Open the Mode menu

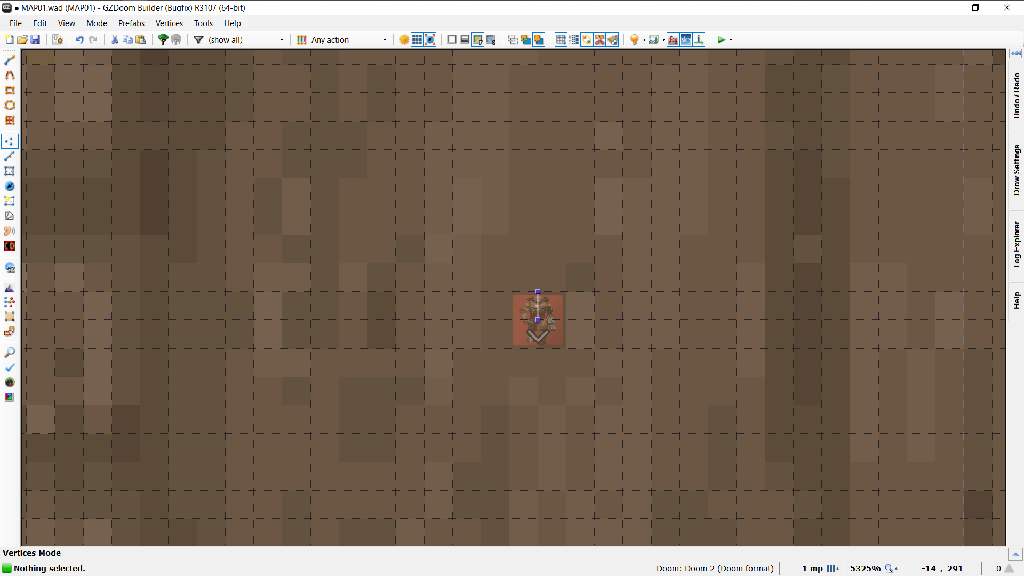click(x=97, y=23)
